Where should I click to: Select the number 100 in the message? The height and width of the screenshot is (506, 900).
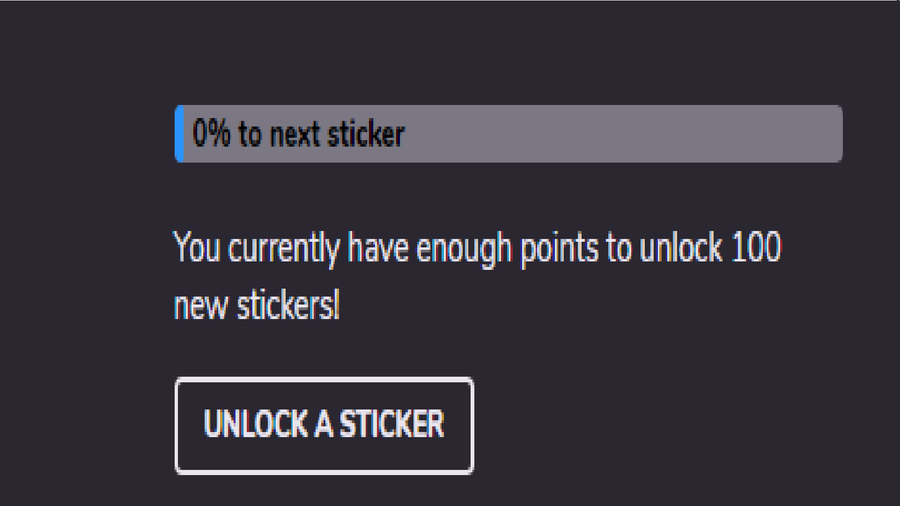(755, 248)
